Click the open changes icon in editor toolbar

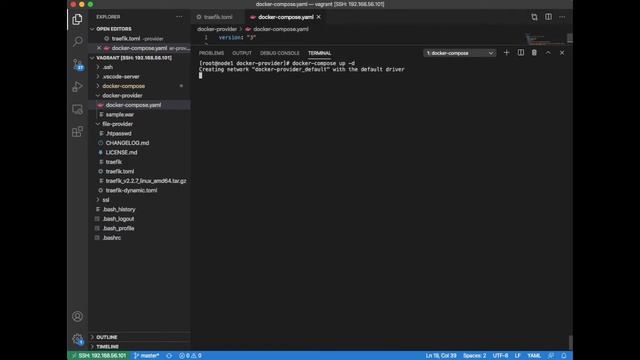click(x=534, y=17)
